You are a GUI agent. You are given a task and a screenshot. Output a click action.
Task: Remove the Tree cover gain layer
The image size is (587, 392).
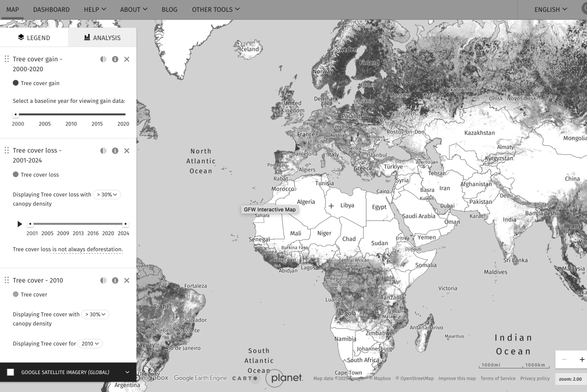(x=127, y=59)
